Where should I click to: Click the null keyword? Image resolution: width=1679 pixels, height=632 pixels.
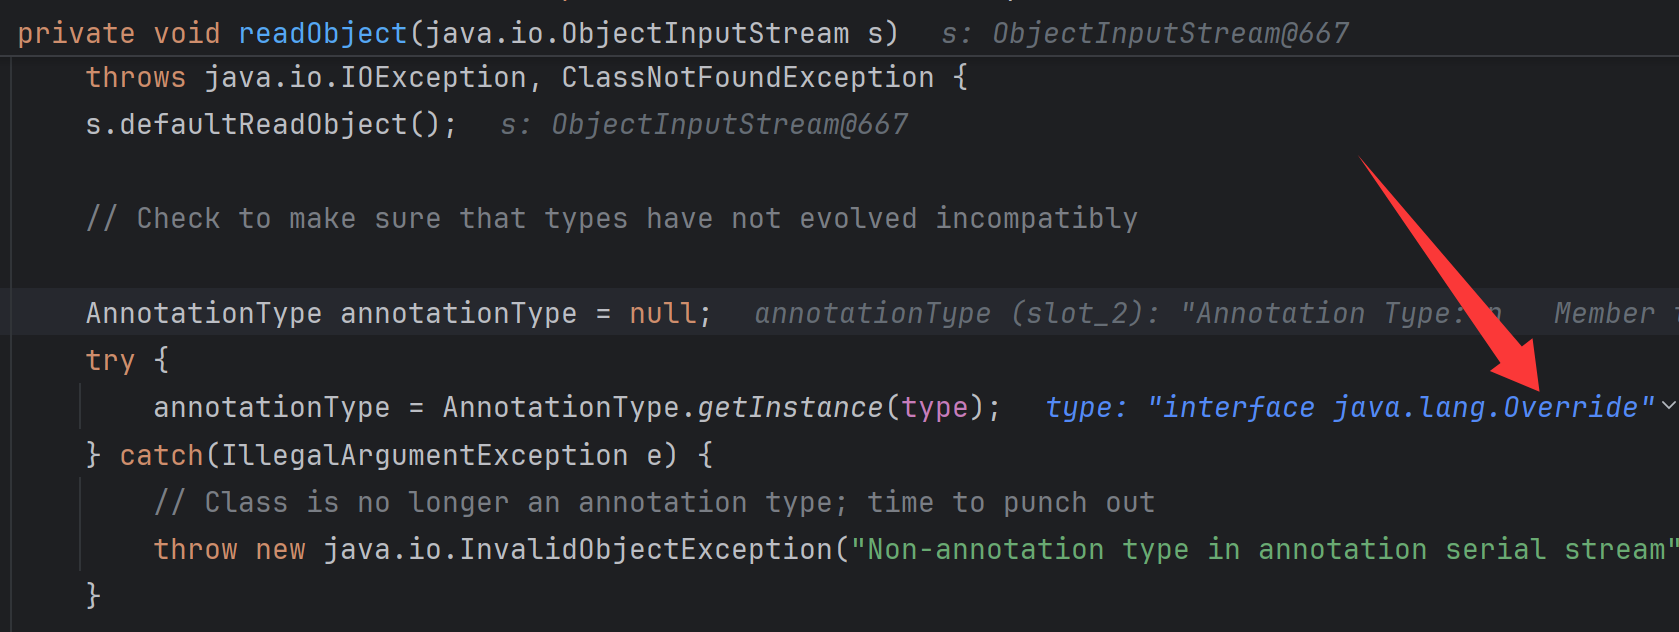pyautogui.click(x=662, y=314)
